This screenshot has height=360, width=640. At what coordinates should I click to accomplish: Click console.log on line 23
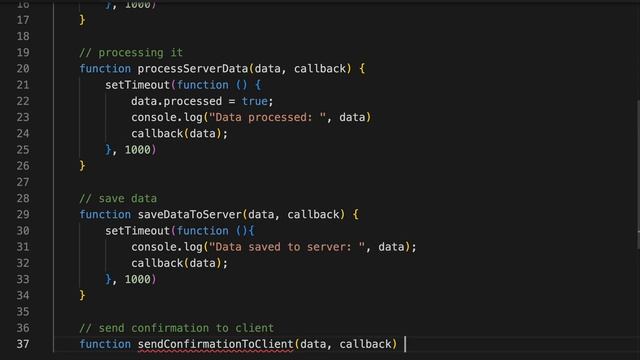pos(167,118)
